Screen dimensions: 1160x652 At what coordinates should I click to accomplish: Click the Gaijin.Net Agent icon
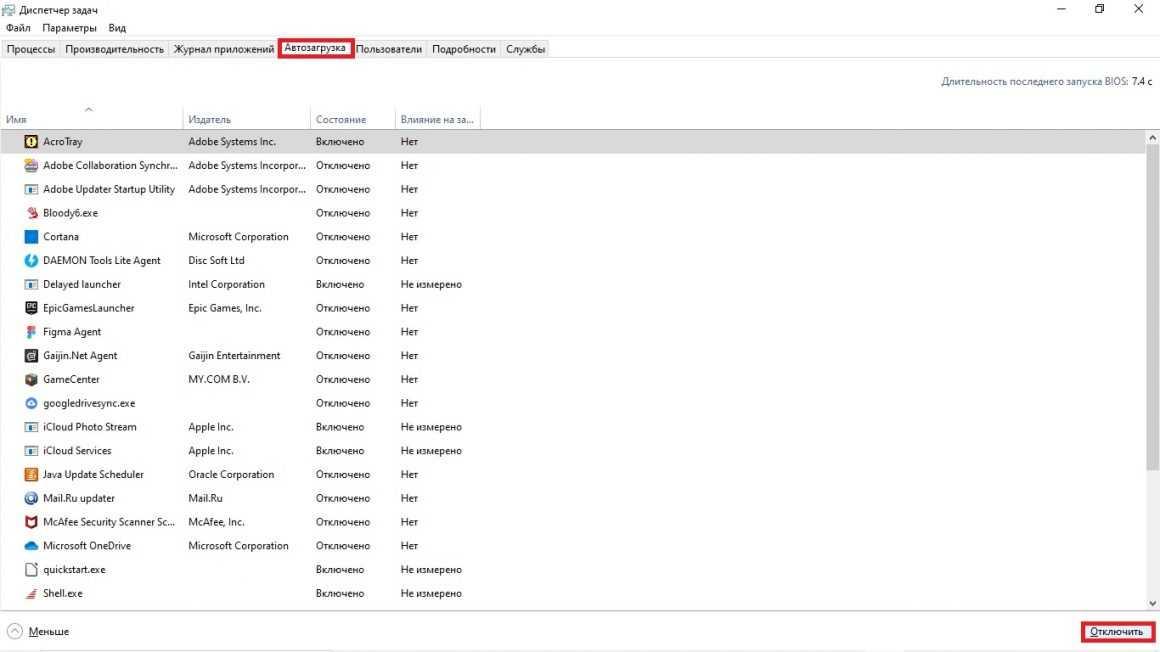click(31, 355)
